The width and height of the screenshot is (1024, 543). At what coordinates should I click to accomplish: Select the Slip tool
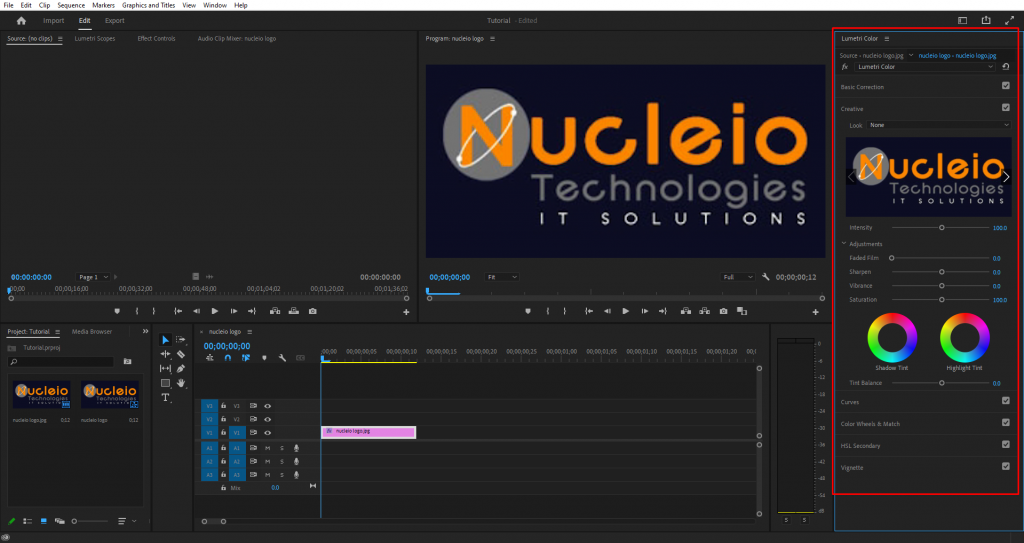click(x=165, y=369)
